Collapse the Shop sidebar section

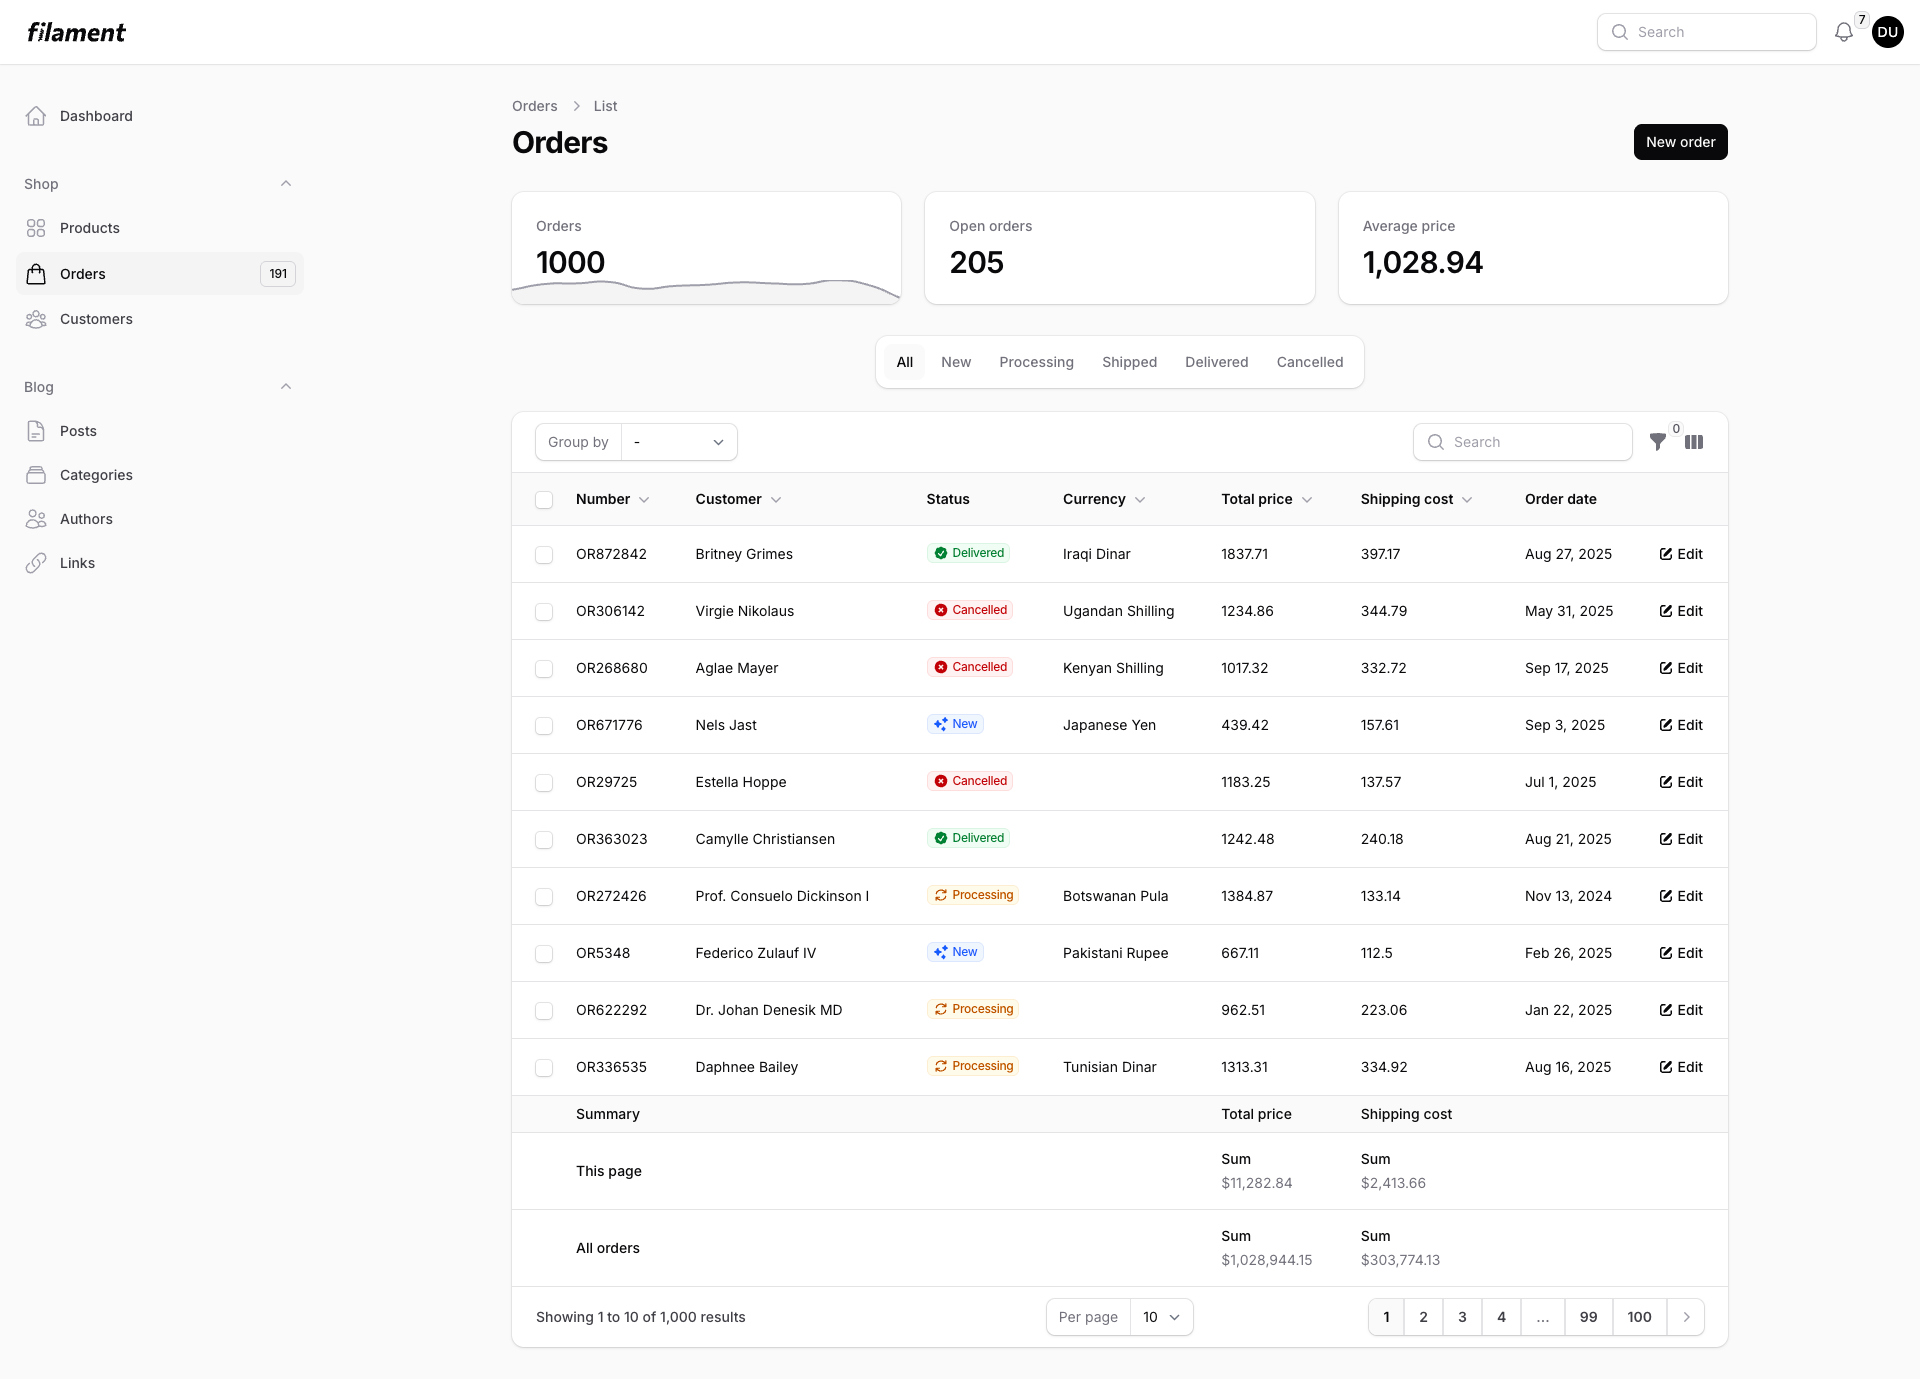pyautogui.click(x=286, y=183)
